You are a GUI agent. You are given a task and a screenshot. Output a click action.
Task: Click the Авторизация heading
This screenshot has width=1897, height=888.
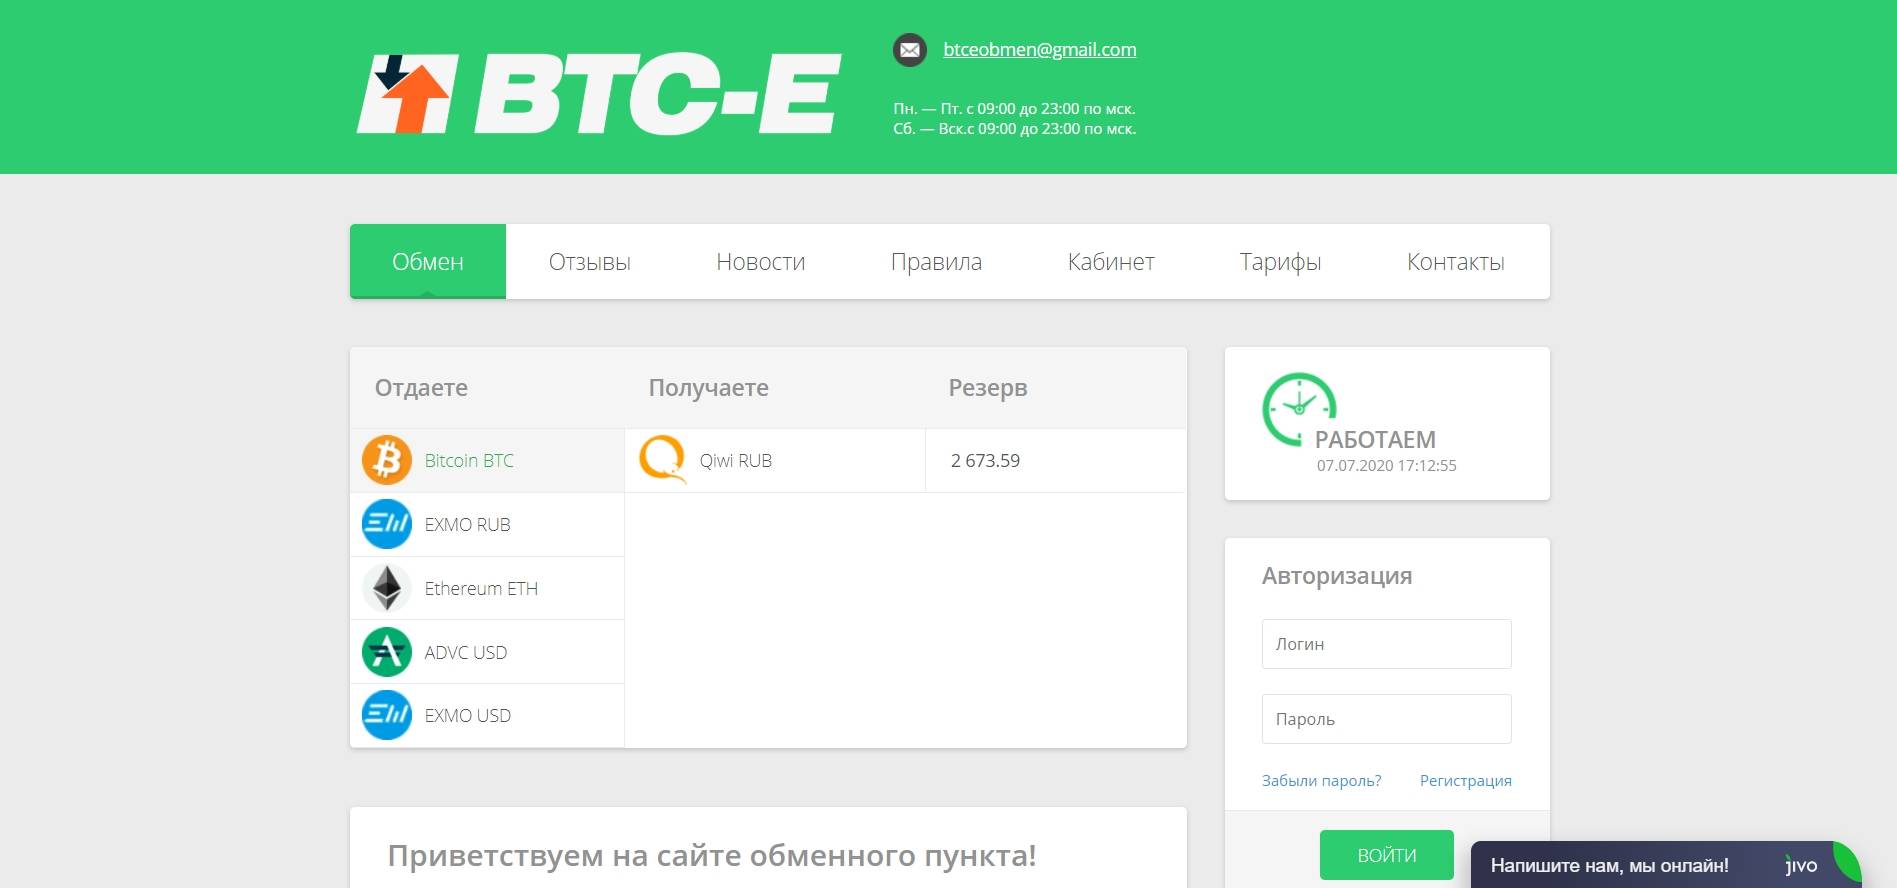[x=1337, y=576]
